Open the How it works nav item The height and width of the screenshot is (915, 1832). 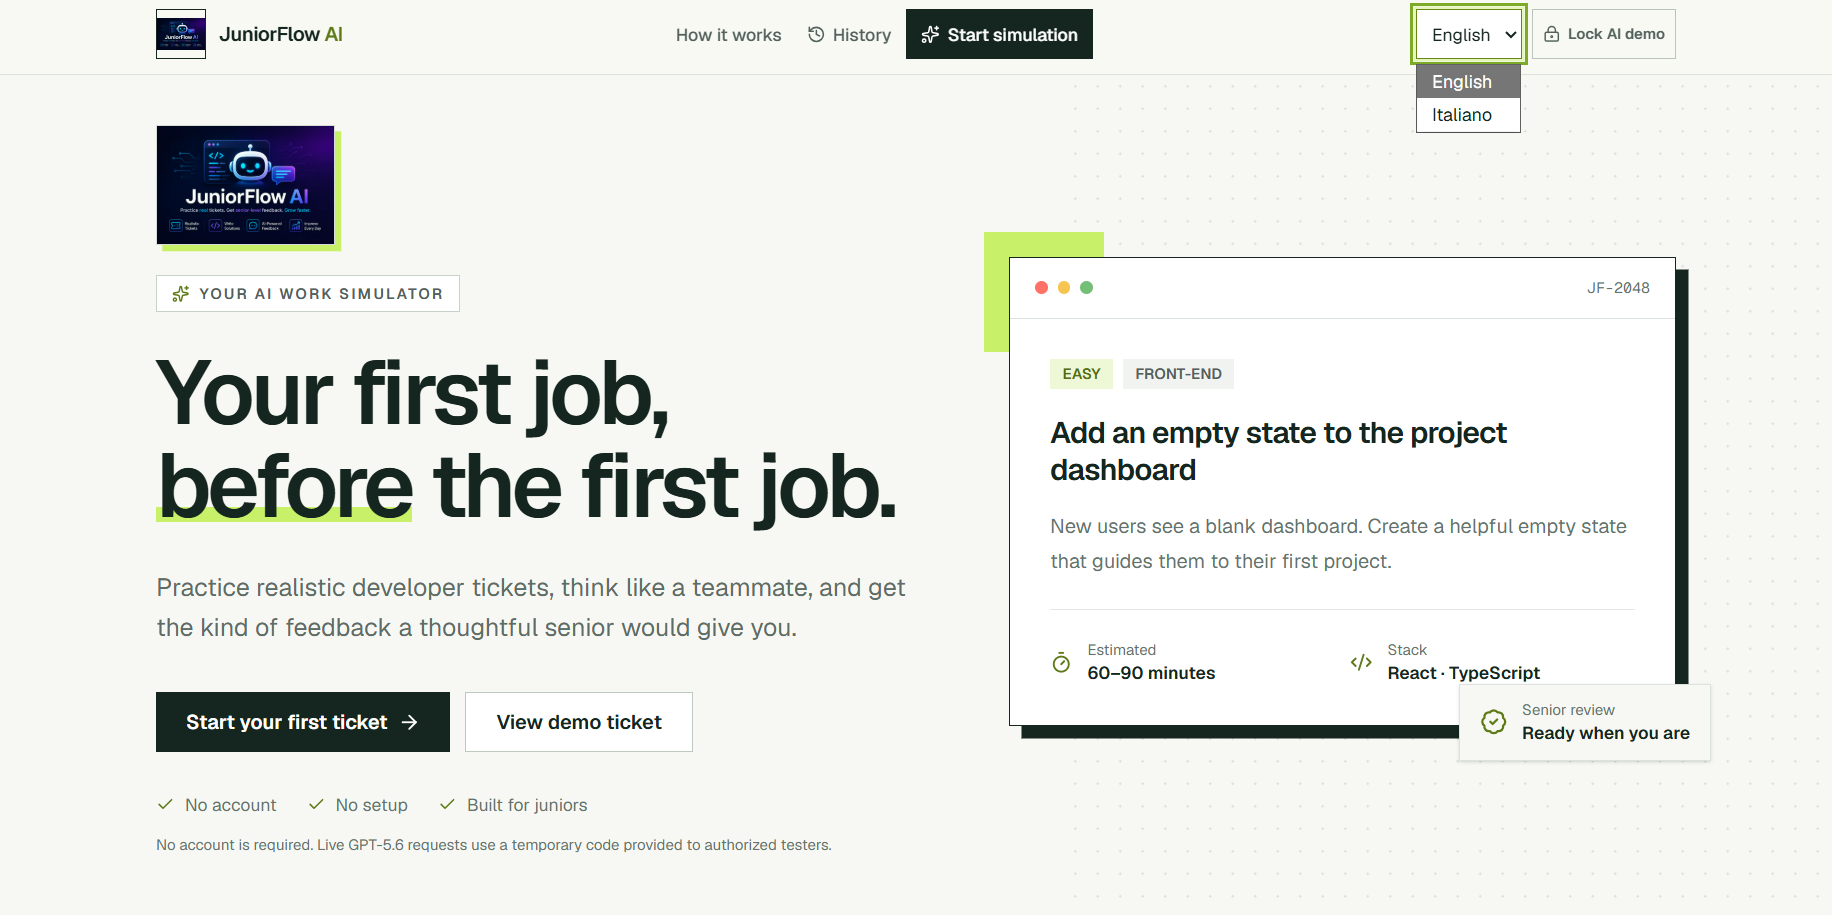728,35
